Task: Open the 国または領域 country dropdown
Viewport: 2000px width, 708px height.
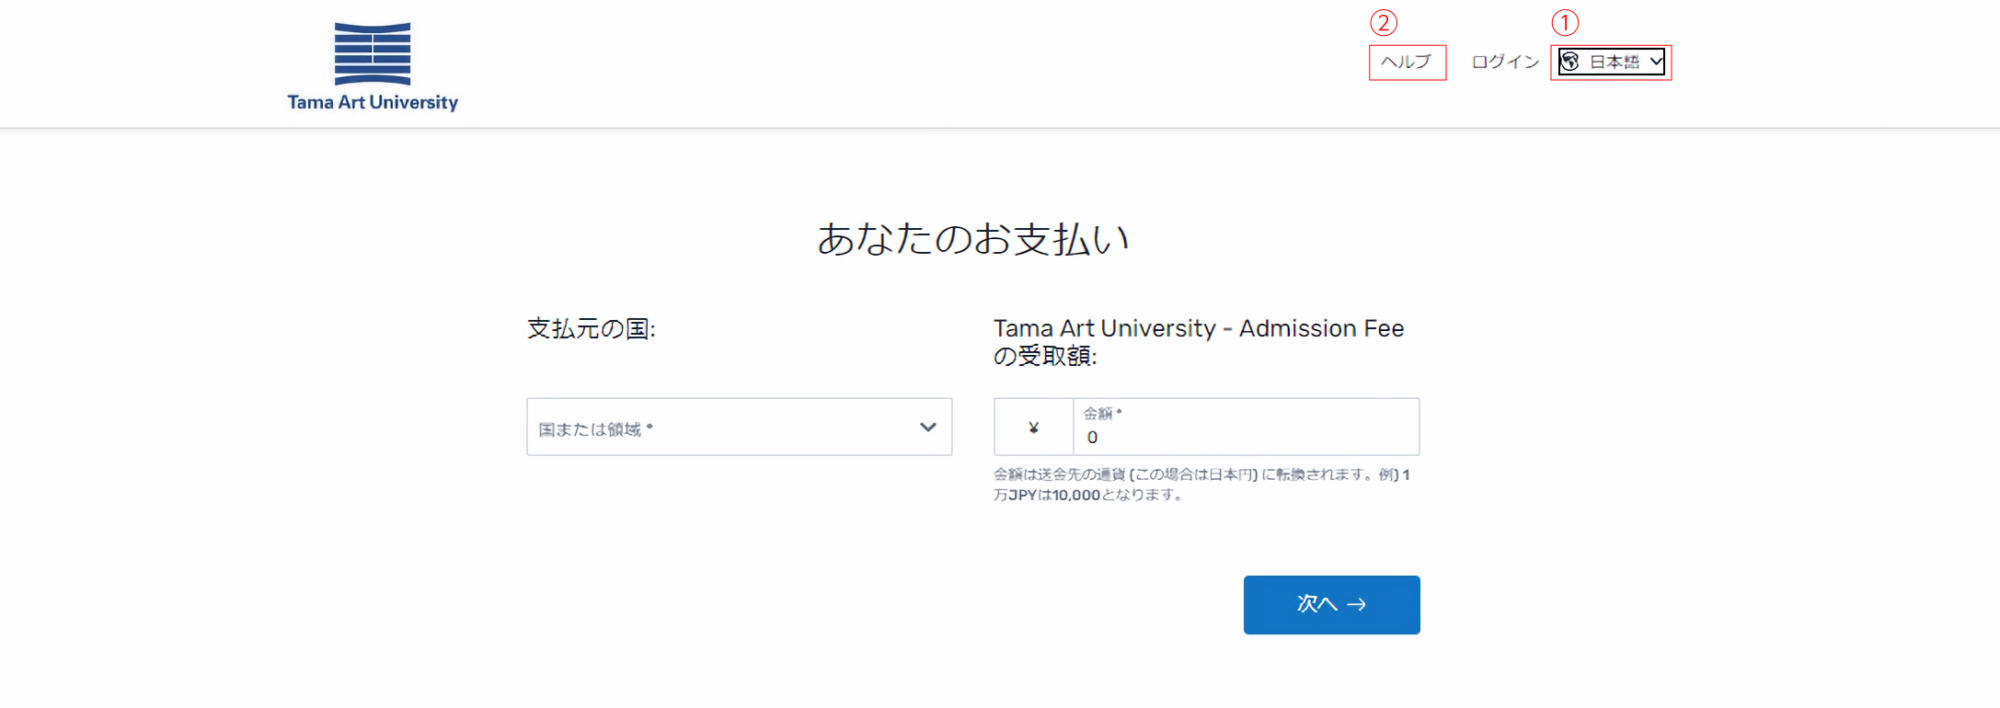Action: (x=720, y=428)
